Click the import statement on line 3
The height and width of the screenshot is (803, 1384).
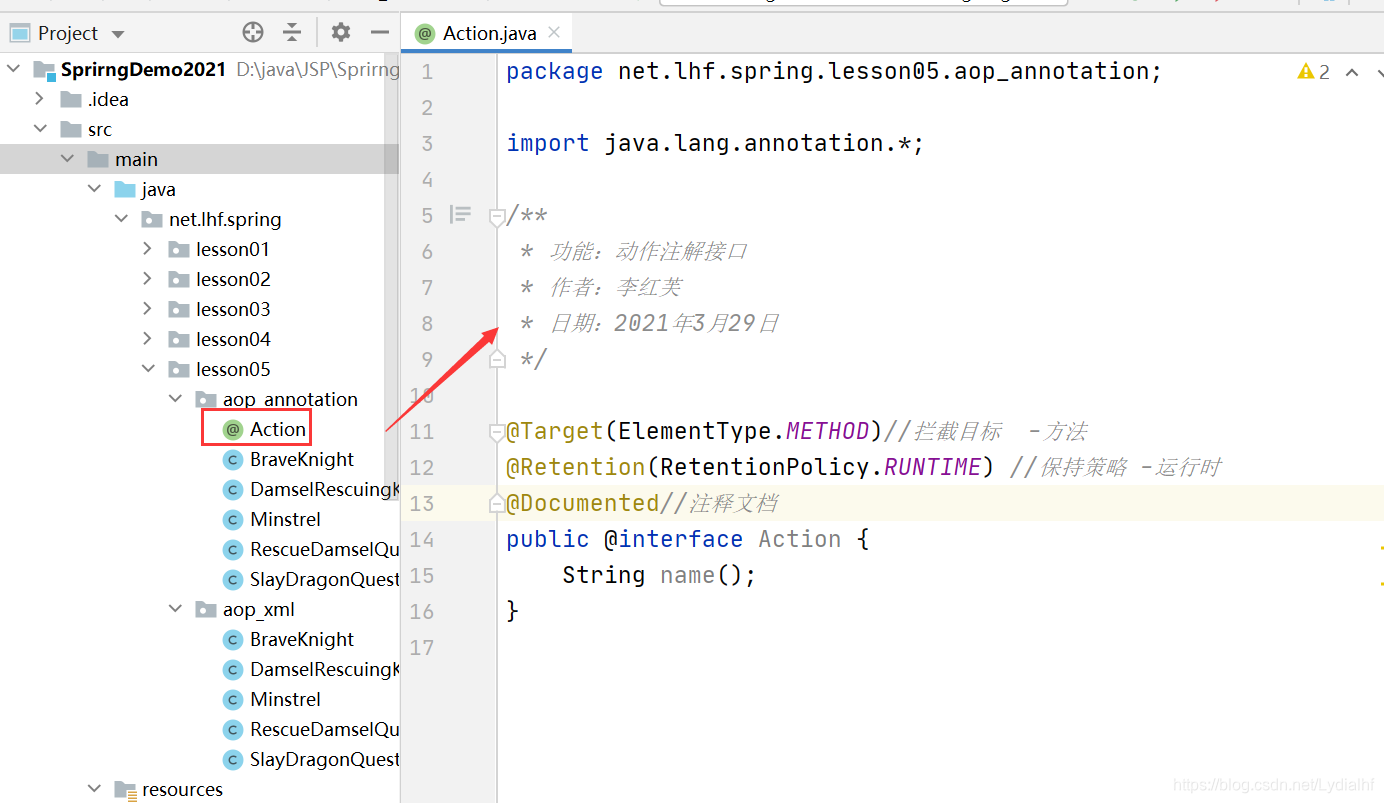(715, 143)
